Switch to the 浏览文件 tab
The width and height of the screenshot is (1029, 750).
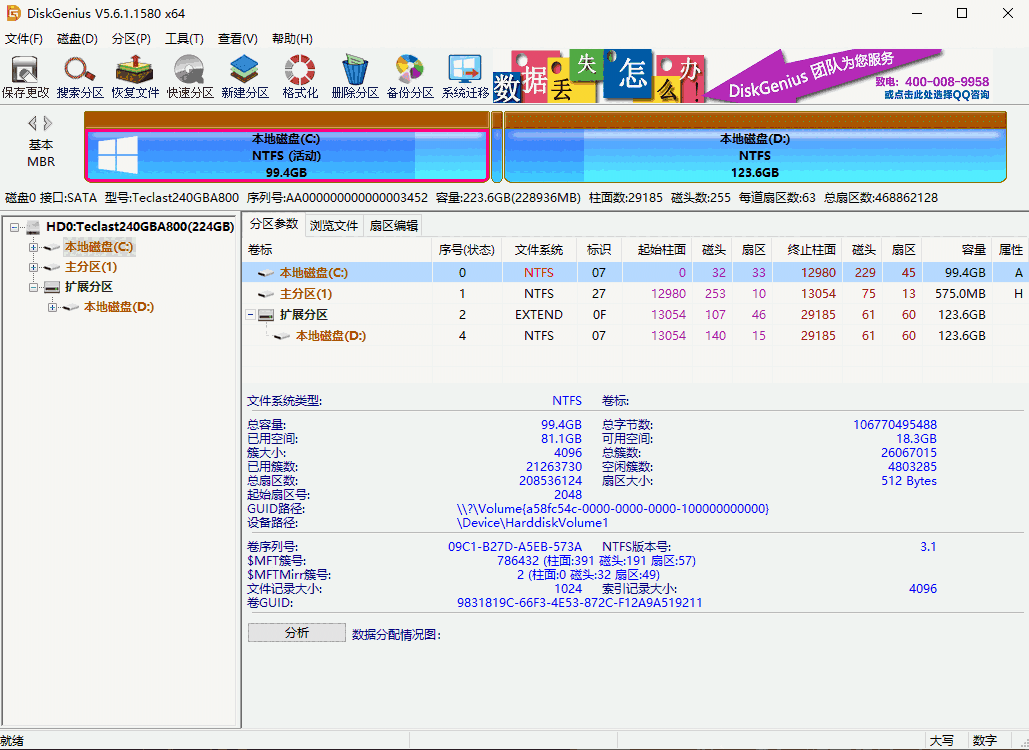pyautogui.click(x=333, y=225)
